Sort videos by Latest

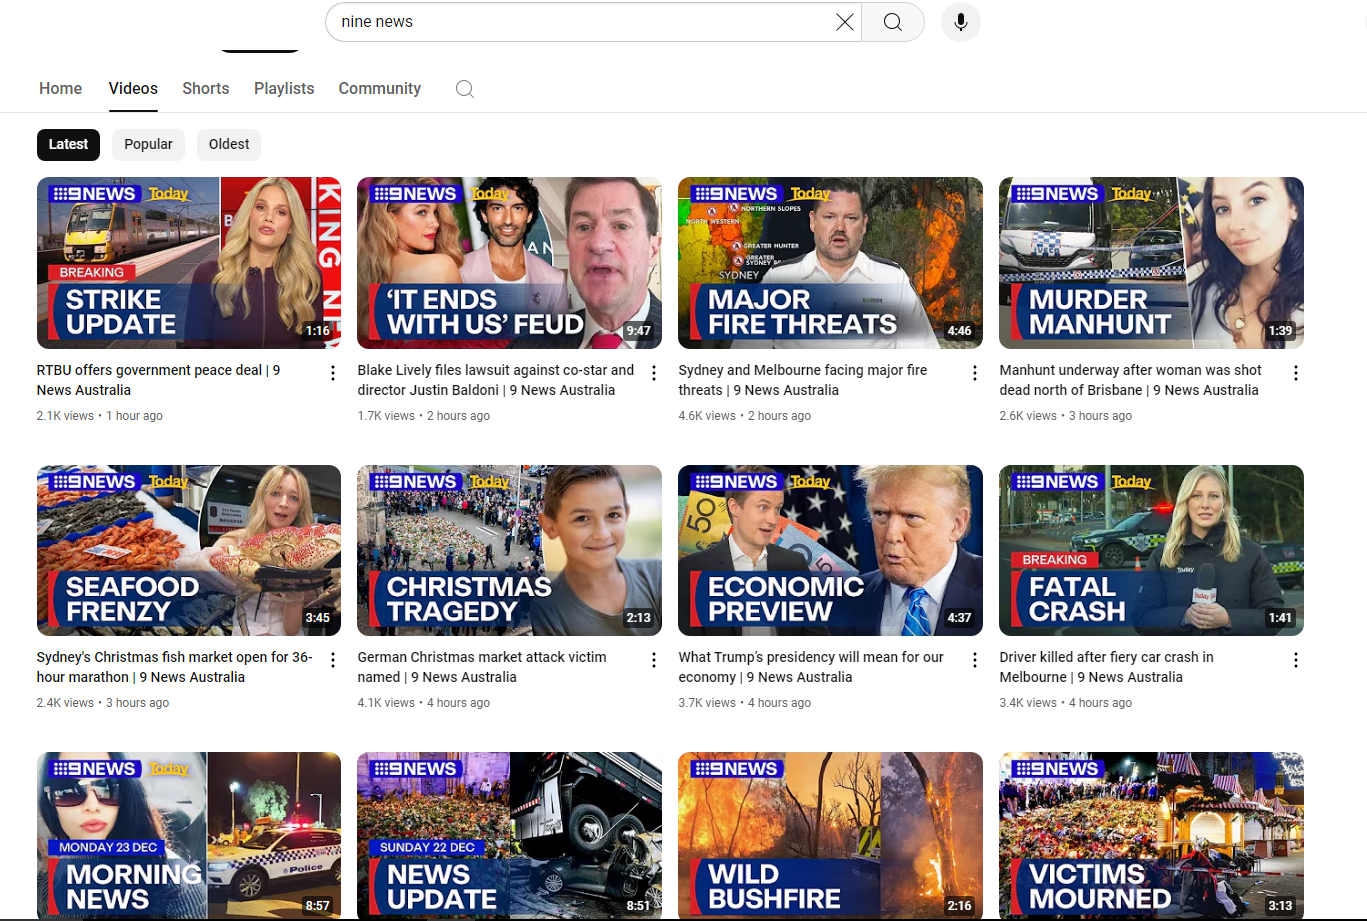tap(69, 144)
